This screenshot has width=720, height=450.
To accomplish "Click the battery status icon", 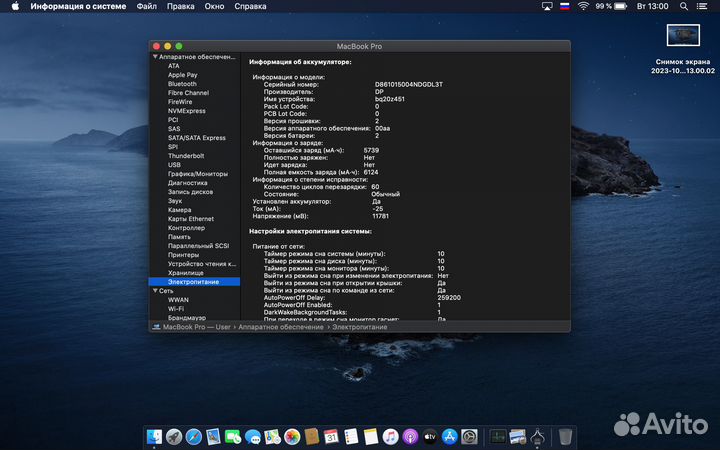I will (621, 6).
